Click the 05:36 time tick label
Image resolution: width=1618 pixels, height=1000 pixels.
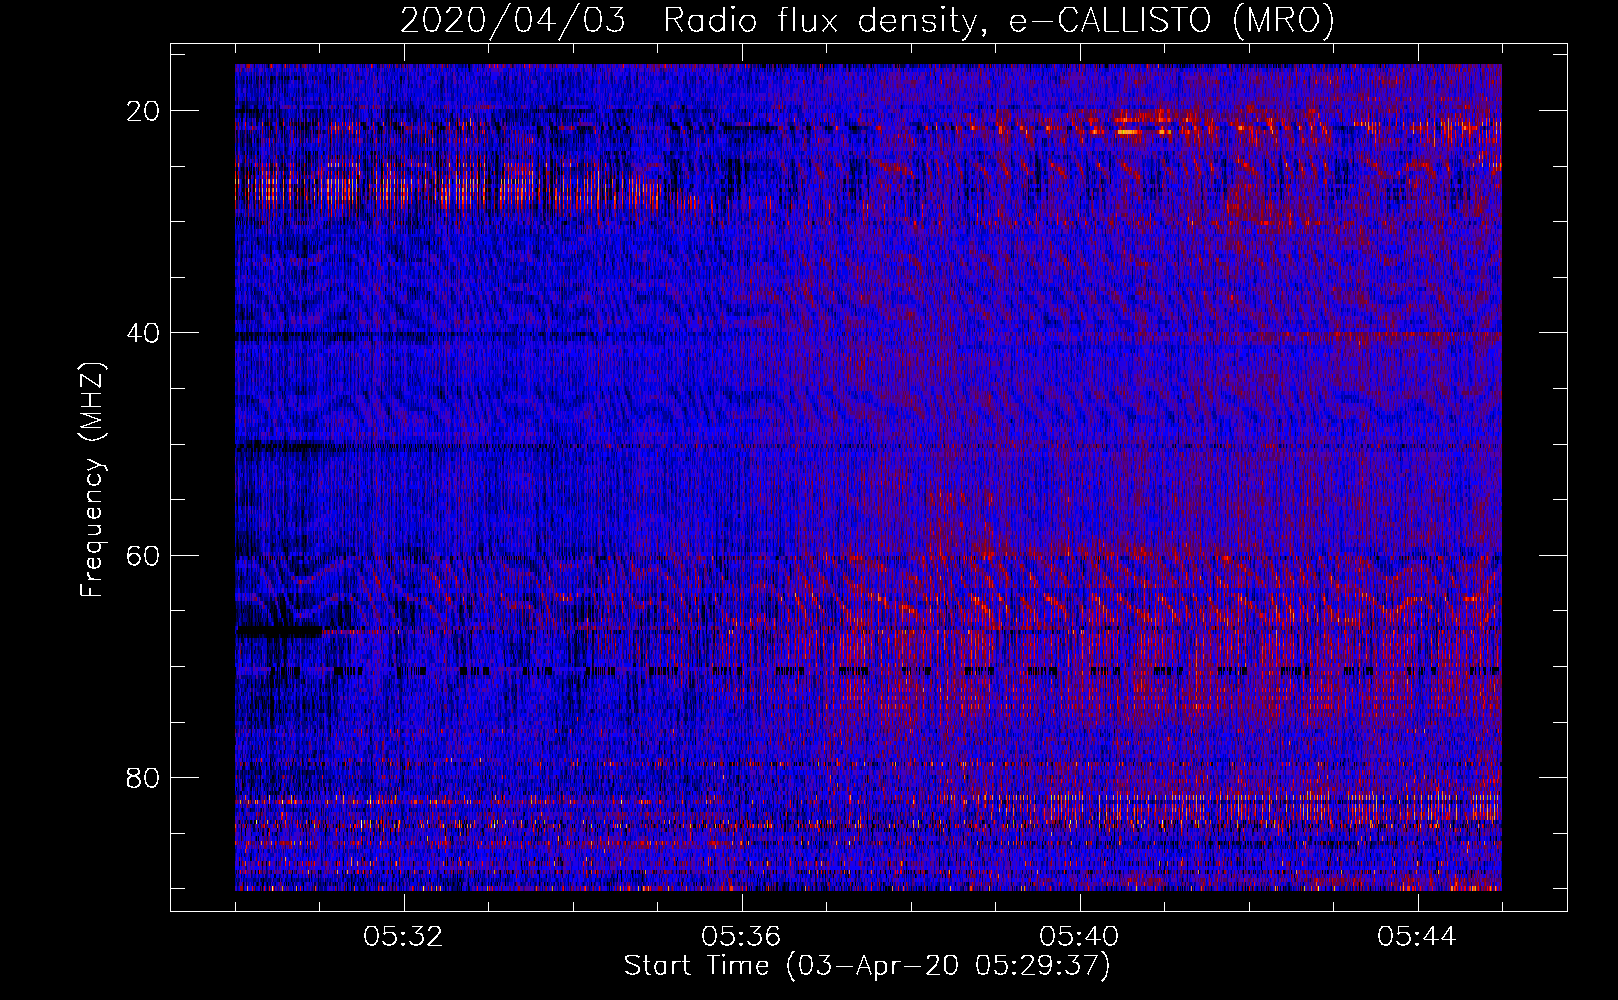click(741, 937)
